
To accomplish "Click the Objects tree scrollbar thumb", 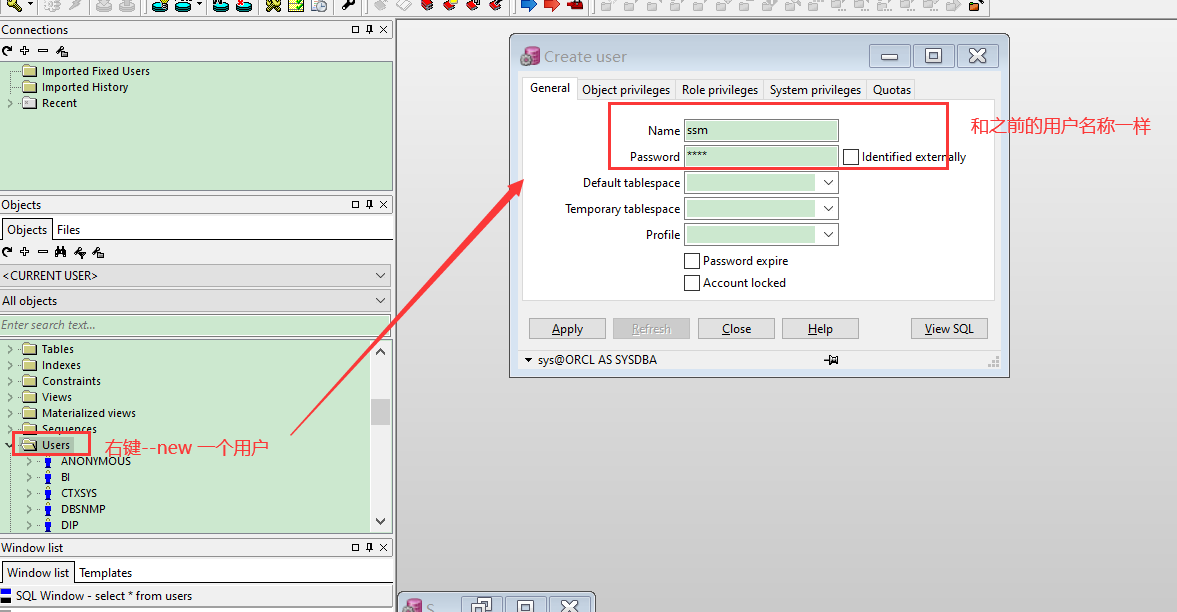I will pos(381,412).
